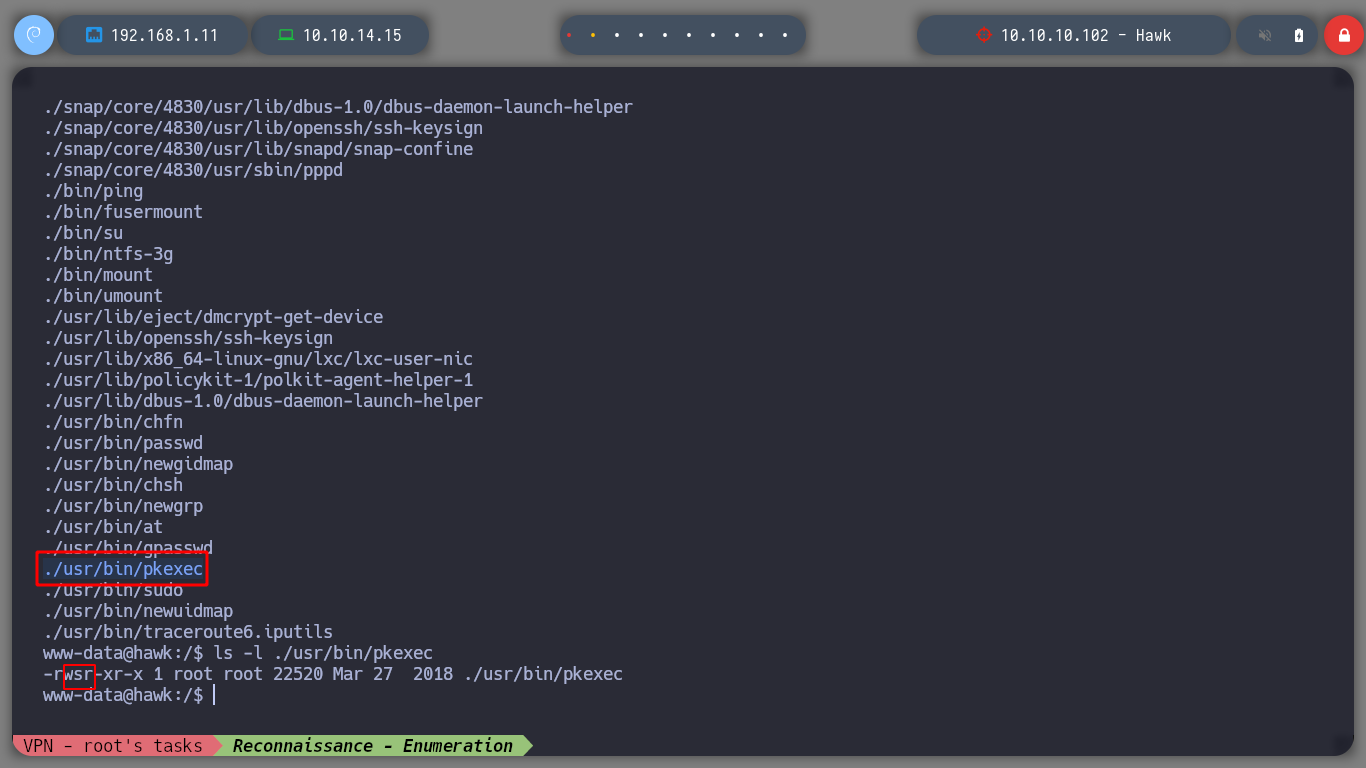Click the "22520 Mar 27 2018" file details text
The image size is (1366, 768).
(x=364, y=674)
